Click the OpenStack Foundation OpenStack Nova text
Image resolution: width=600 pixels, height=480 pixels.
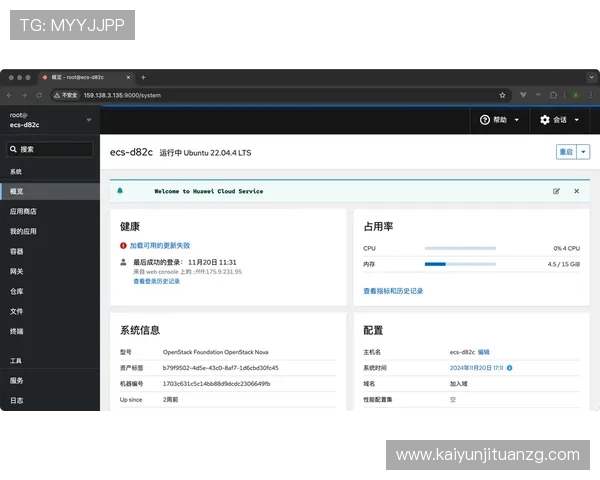click(215, 352)
